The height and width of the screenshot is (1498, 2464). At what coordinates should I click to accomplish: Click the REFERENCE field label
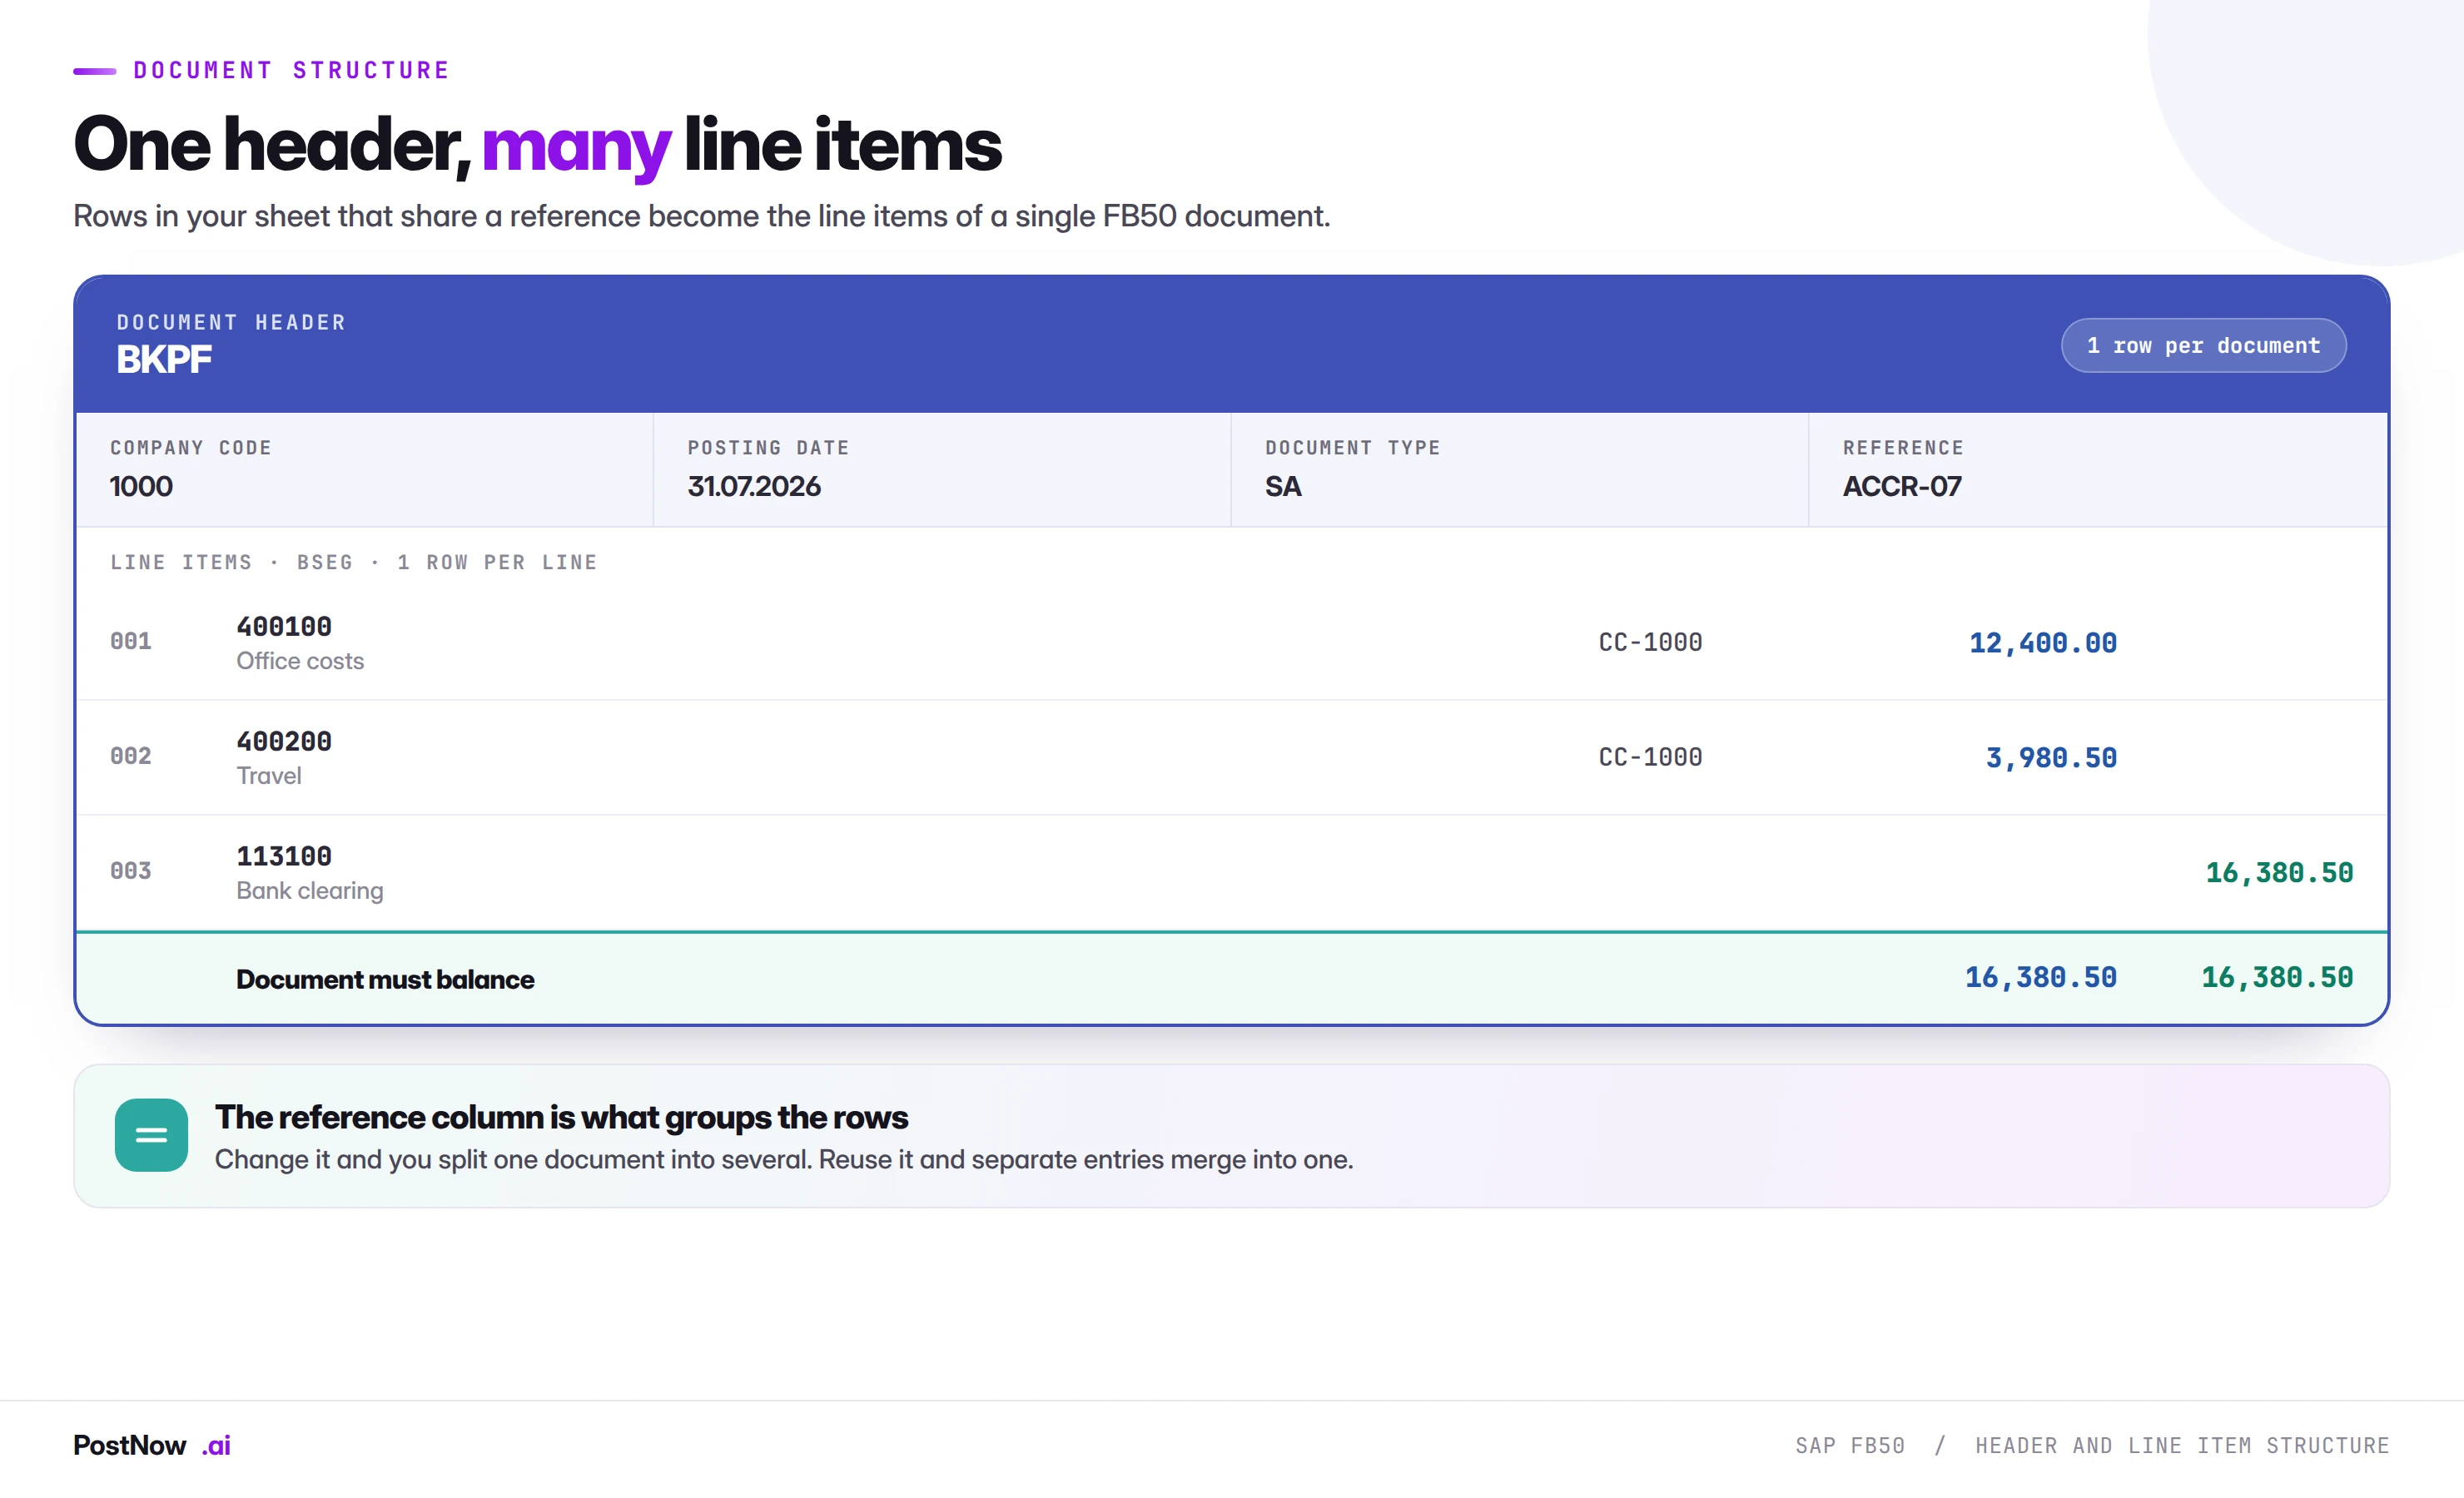pyautogui.click(x=1903, y=448)
